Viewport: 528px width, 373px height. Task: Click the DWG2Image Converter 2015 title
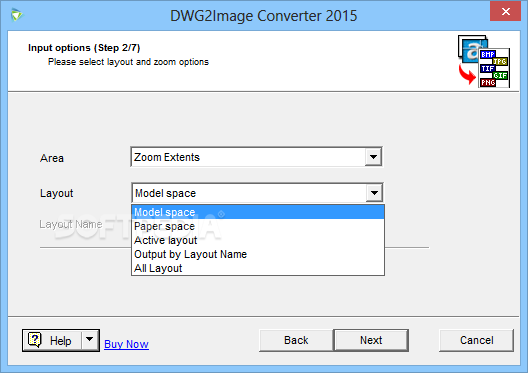[263, 16]
